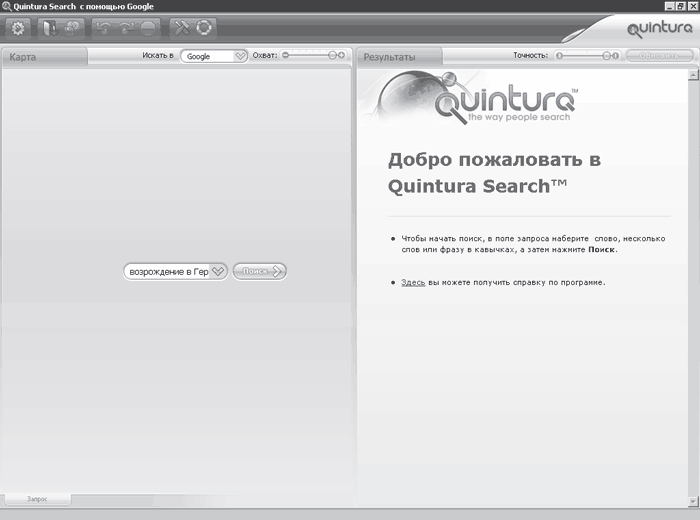This screenshot has width=700, height=520.
Task: Click the Обновить button
Action: click(x=656, y=56)
